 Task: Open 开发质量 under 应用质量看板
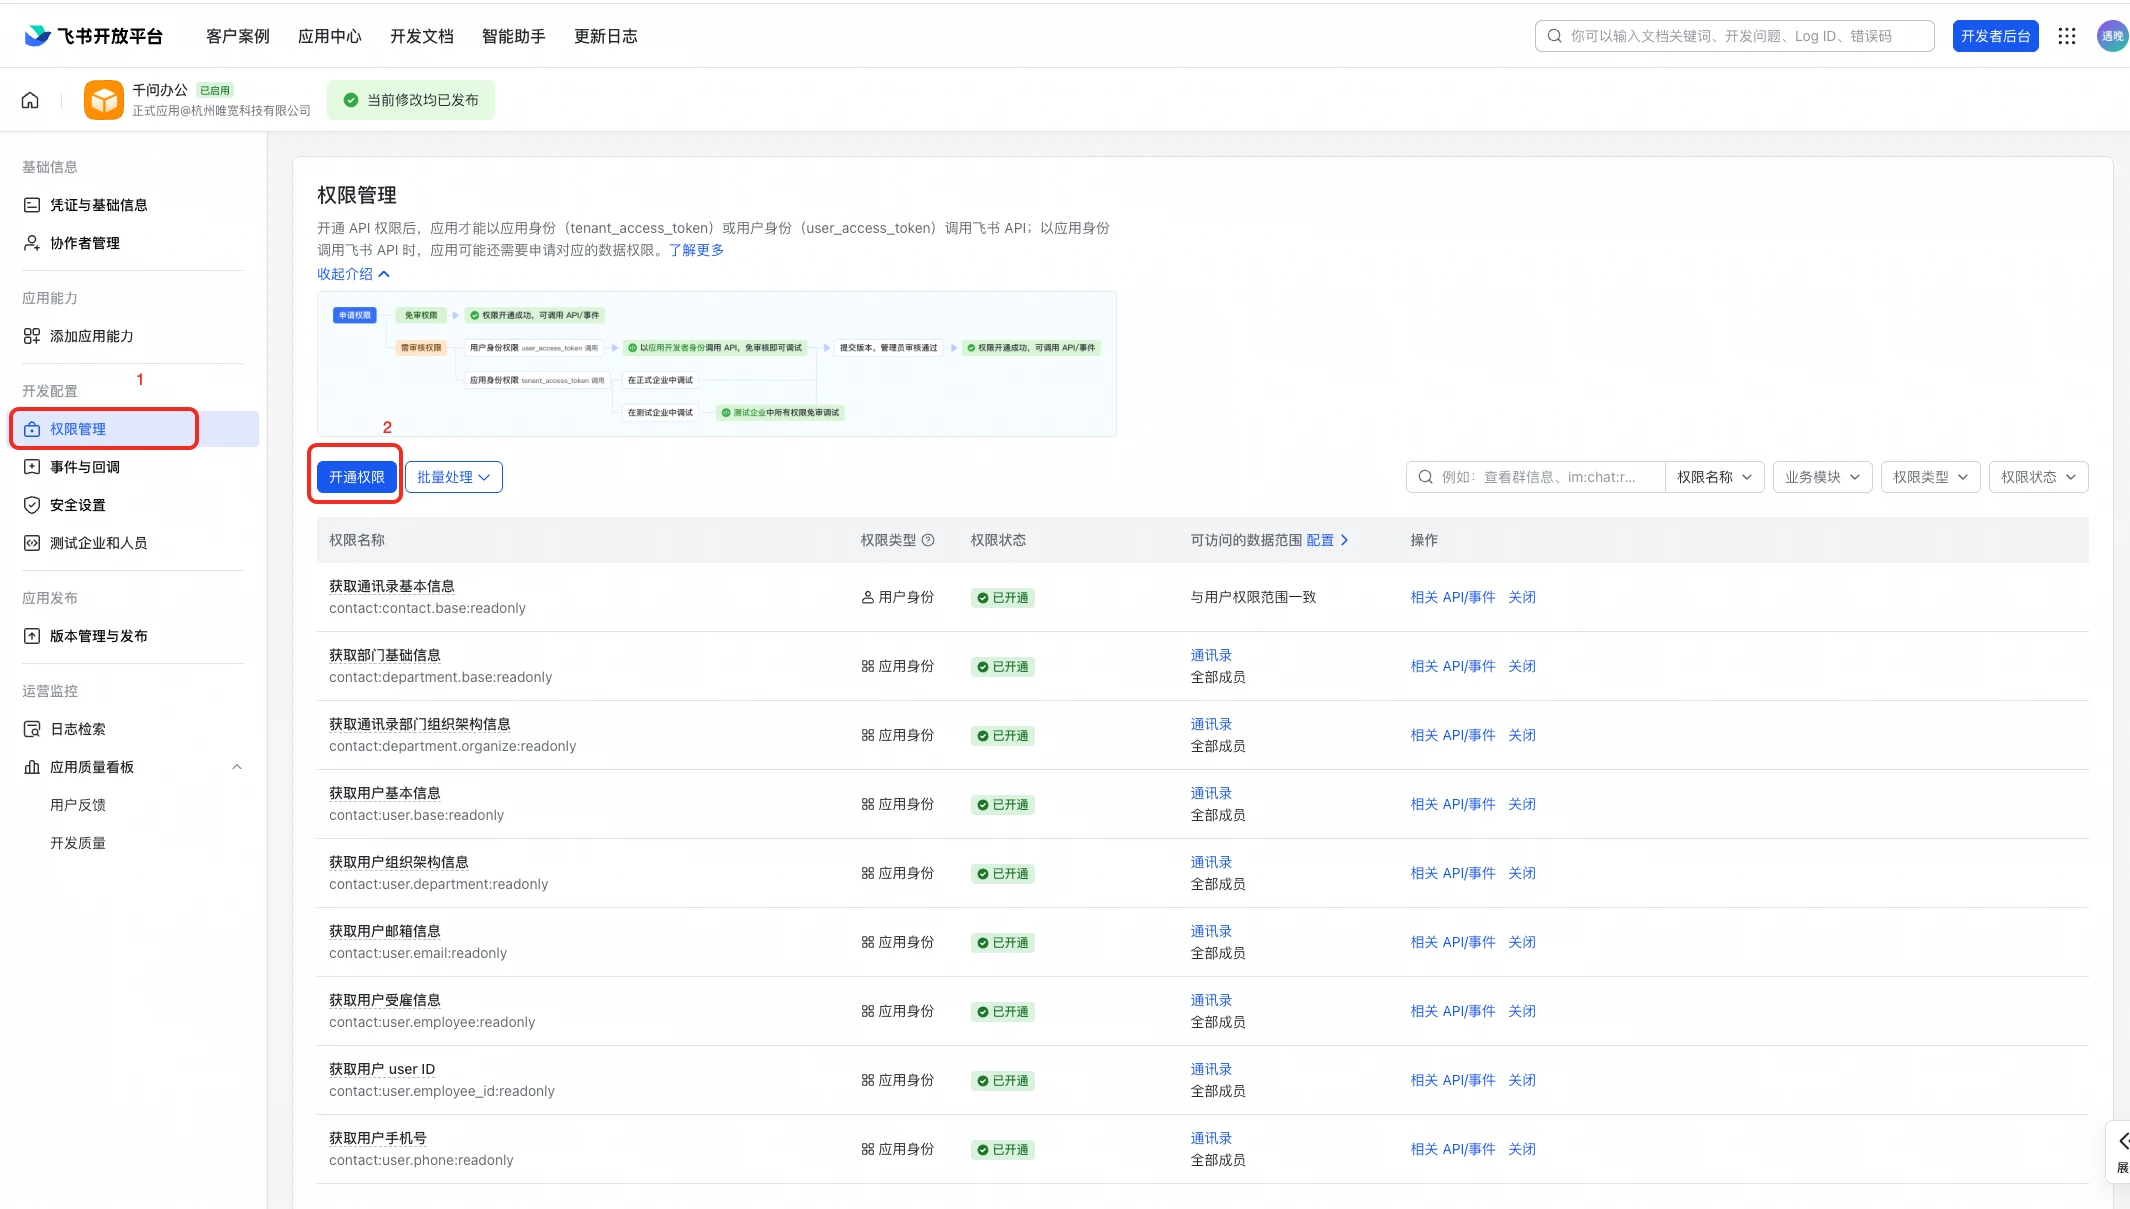(78, 843)
